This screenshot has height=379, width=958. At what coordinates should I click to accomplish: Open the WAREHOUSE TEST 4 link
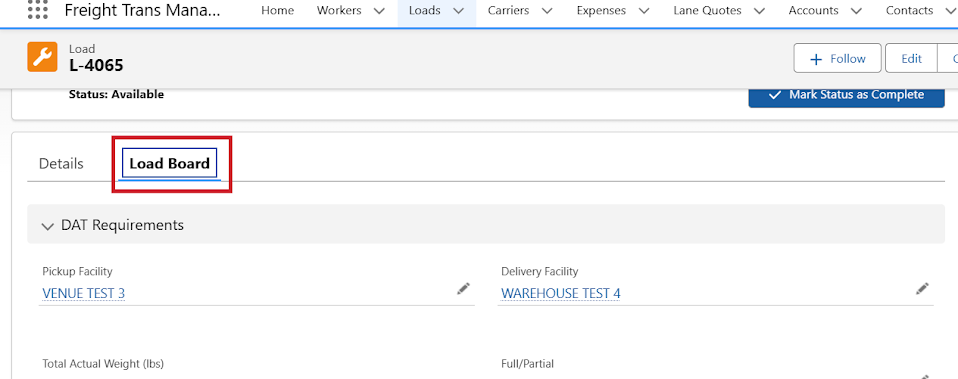(x=560, y=293)
